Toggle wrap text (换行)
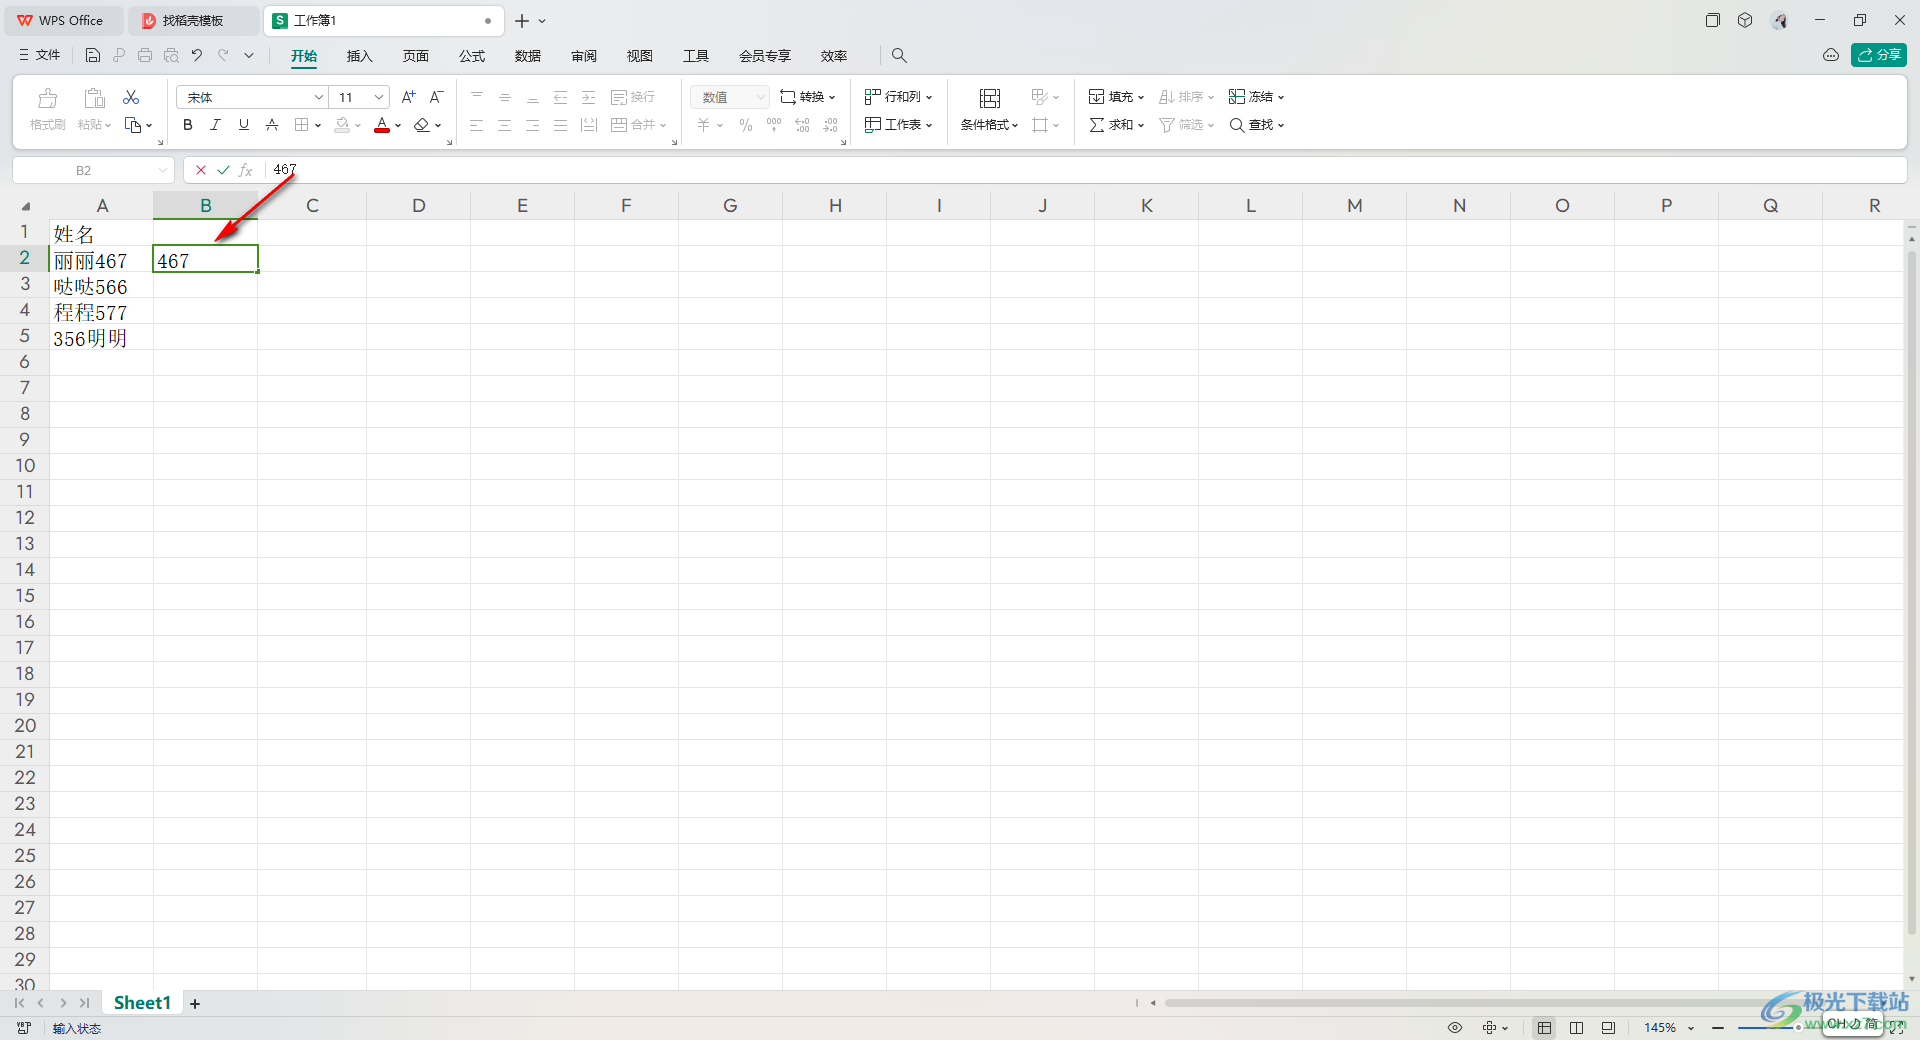 [x=633, y=97]
